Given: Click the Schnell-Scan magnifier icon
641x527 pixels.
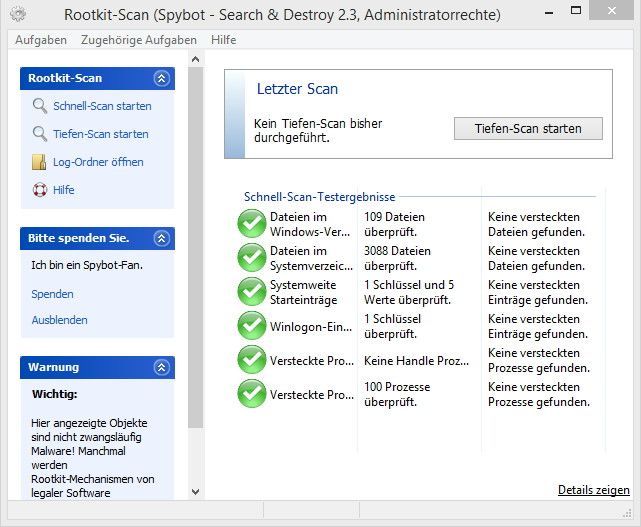Looking at the screenshot, I should 40,106.
